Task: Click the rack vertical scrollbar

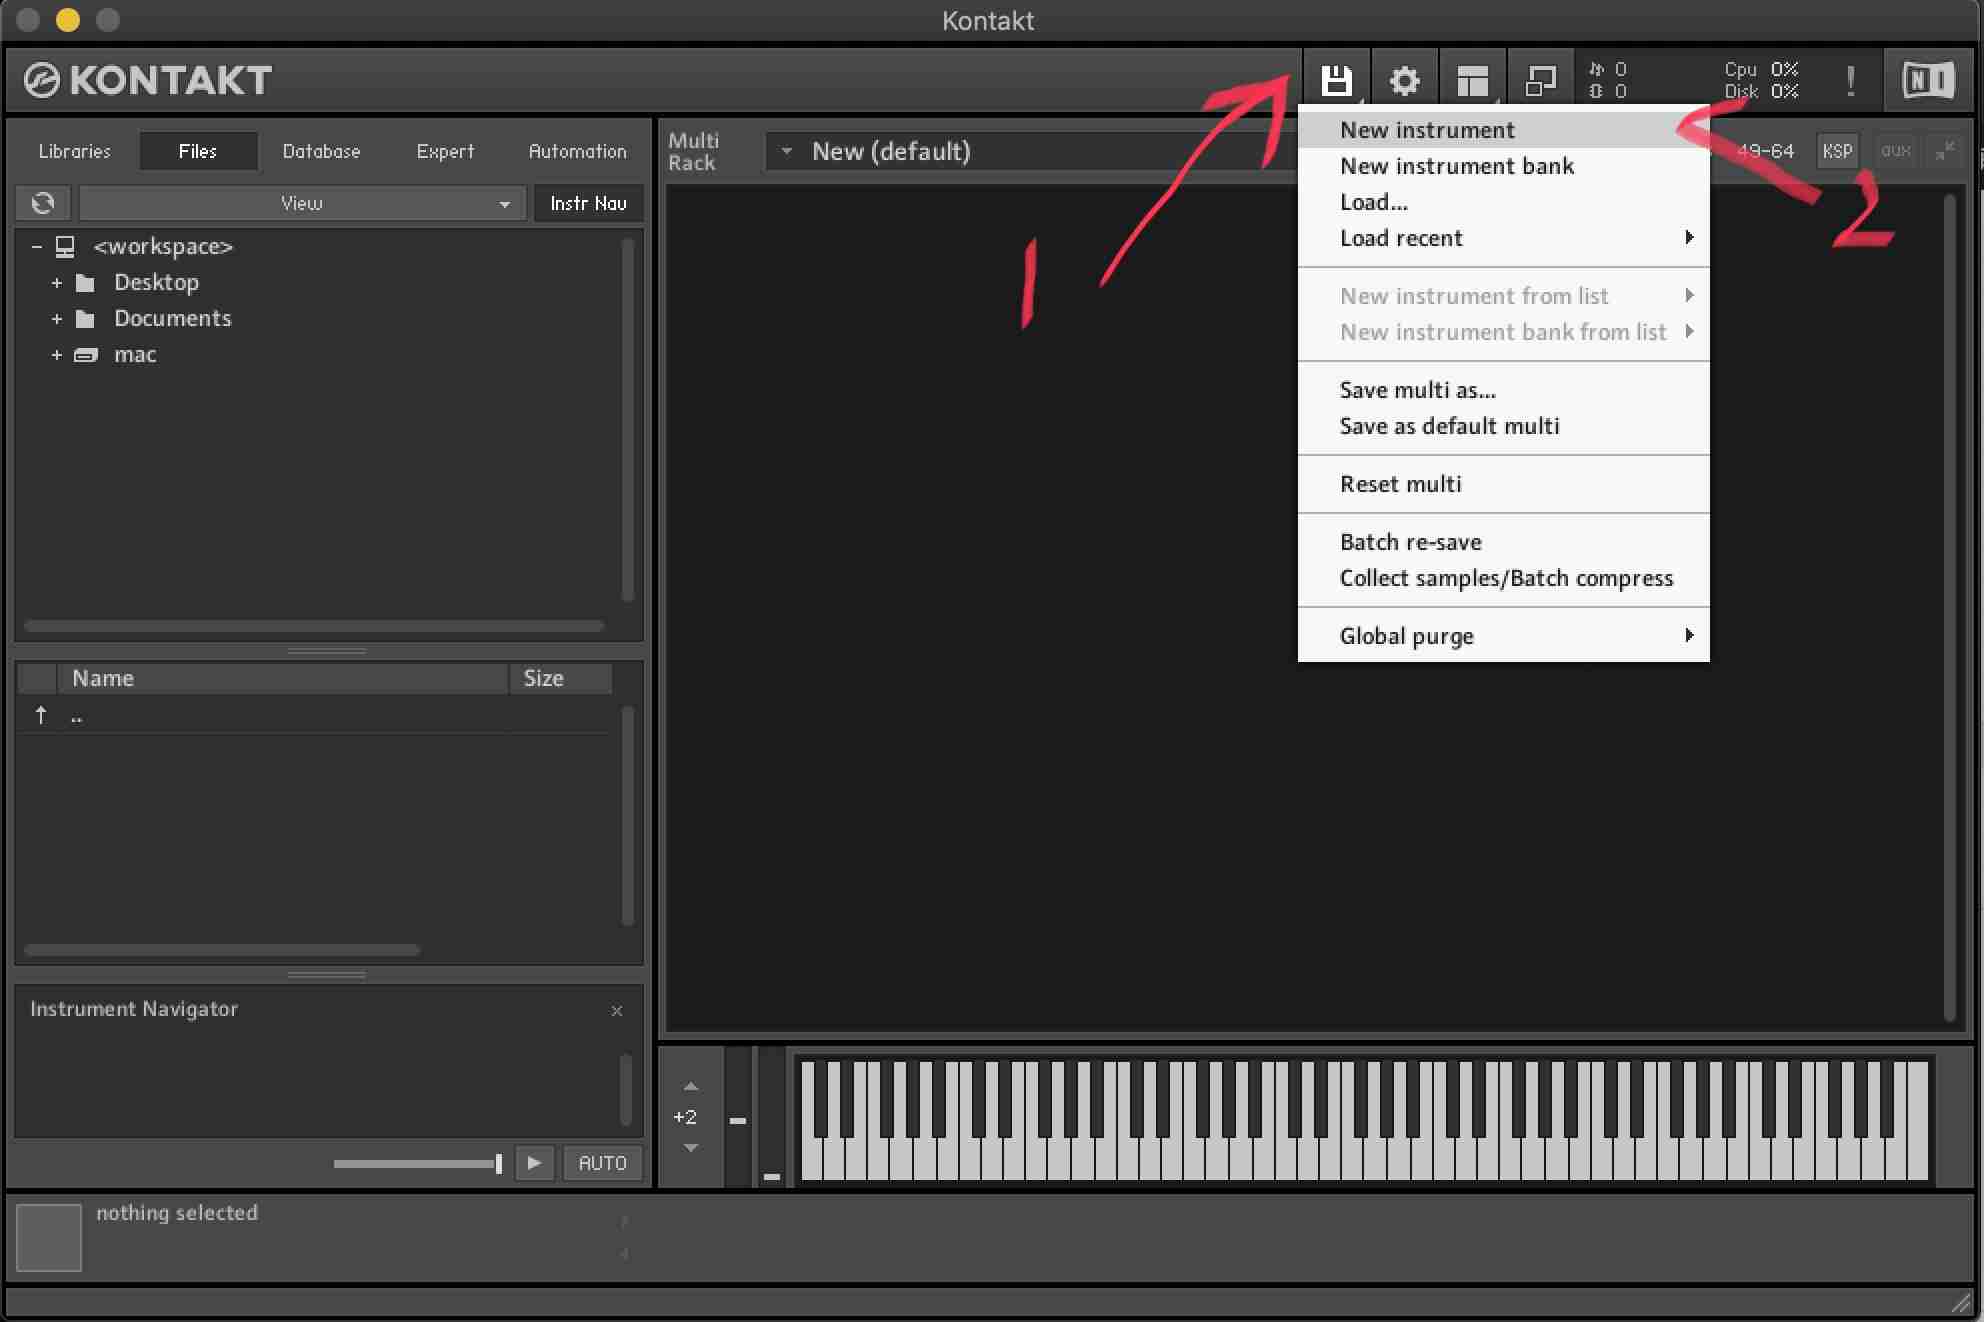Action: point(1949,607)
